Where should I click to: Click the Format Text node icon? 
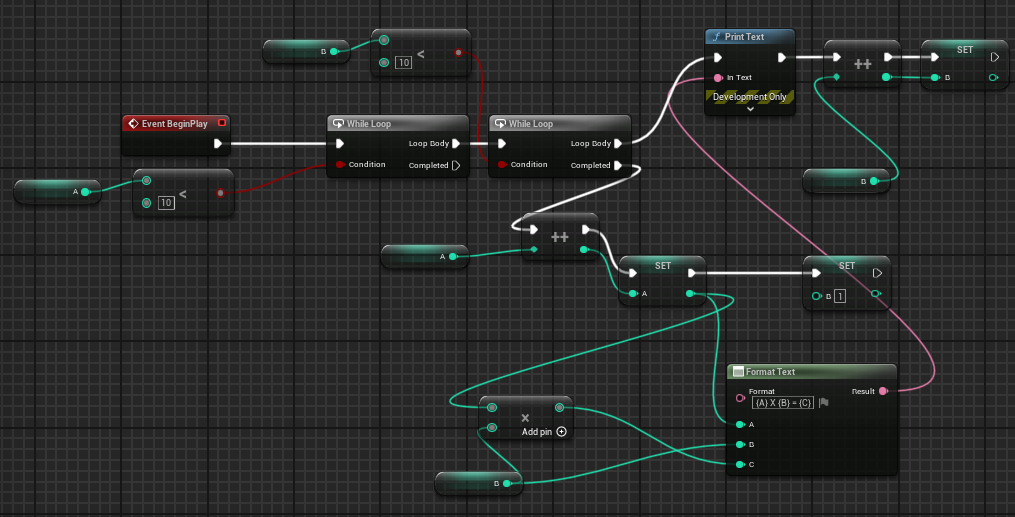pyautogui.click(x=738, y=372)
